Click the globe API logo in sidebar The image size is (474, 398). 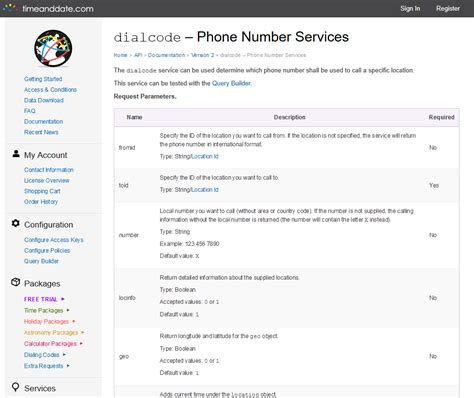(53, 49)
